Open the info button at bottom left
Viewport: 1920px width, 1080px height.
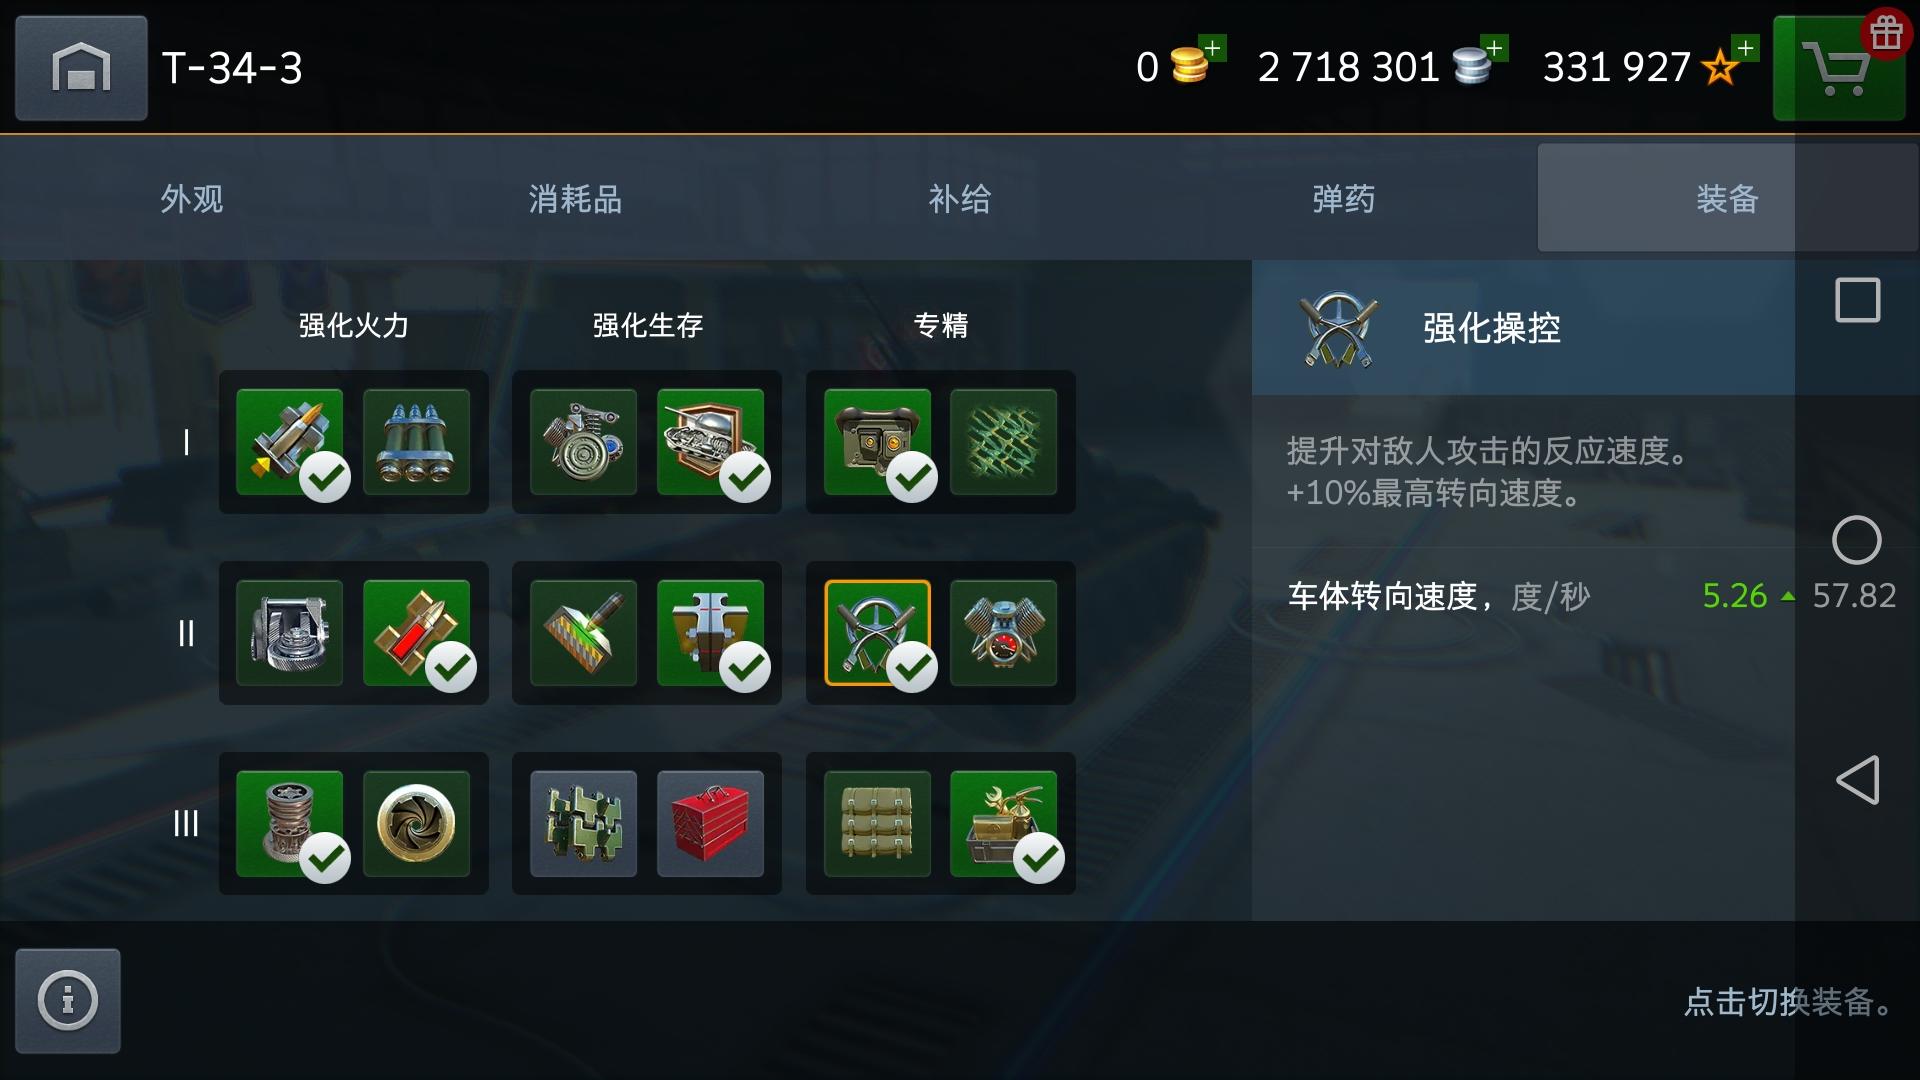click(68, 1000)
